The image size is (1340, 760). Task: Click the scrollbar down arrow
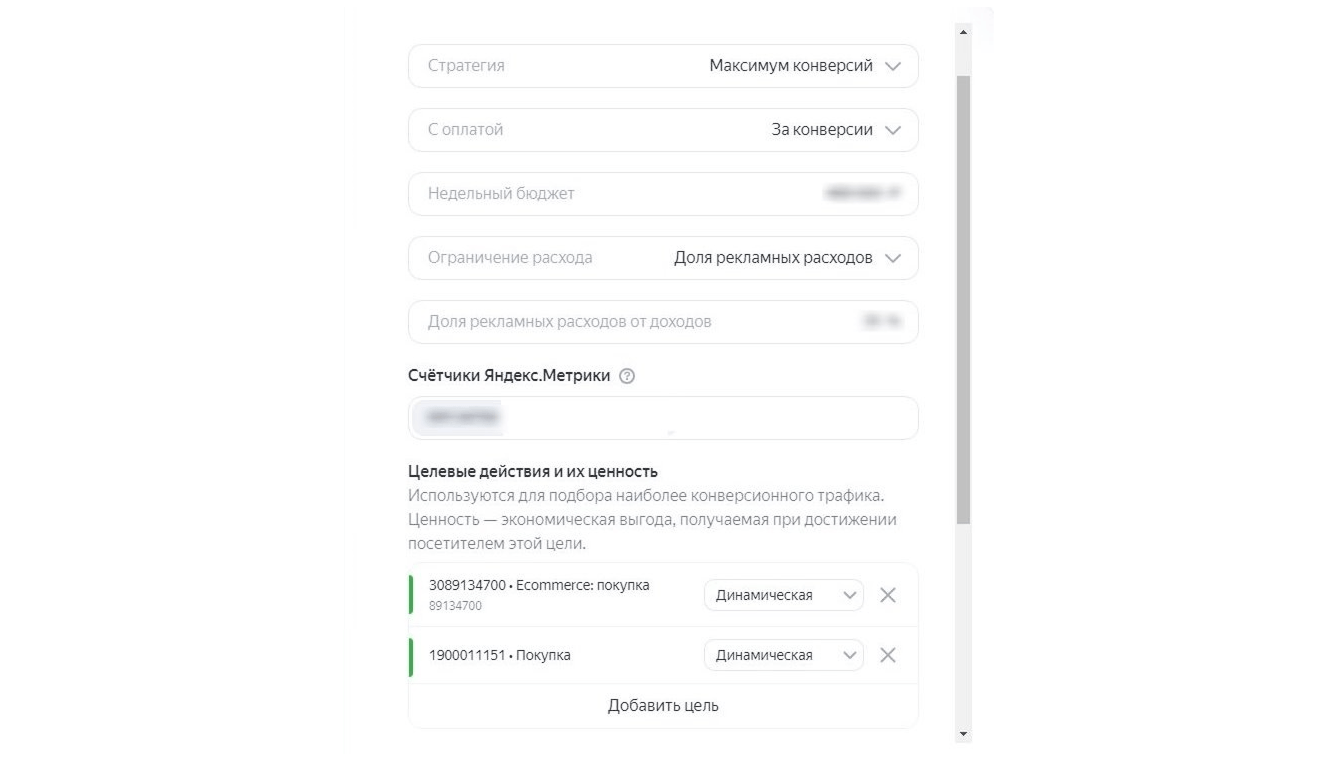pos(963,734)
